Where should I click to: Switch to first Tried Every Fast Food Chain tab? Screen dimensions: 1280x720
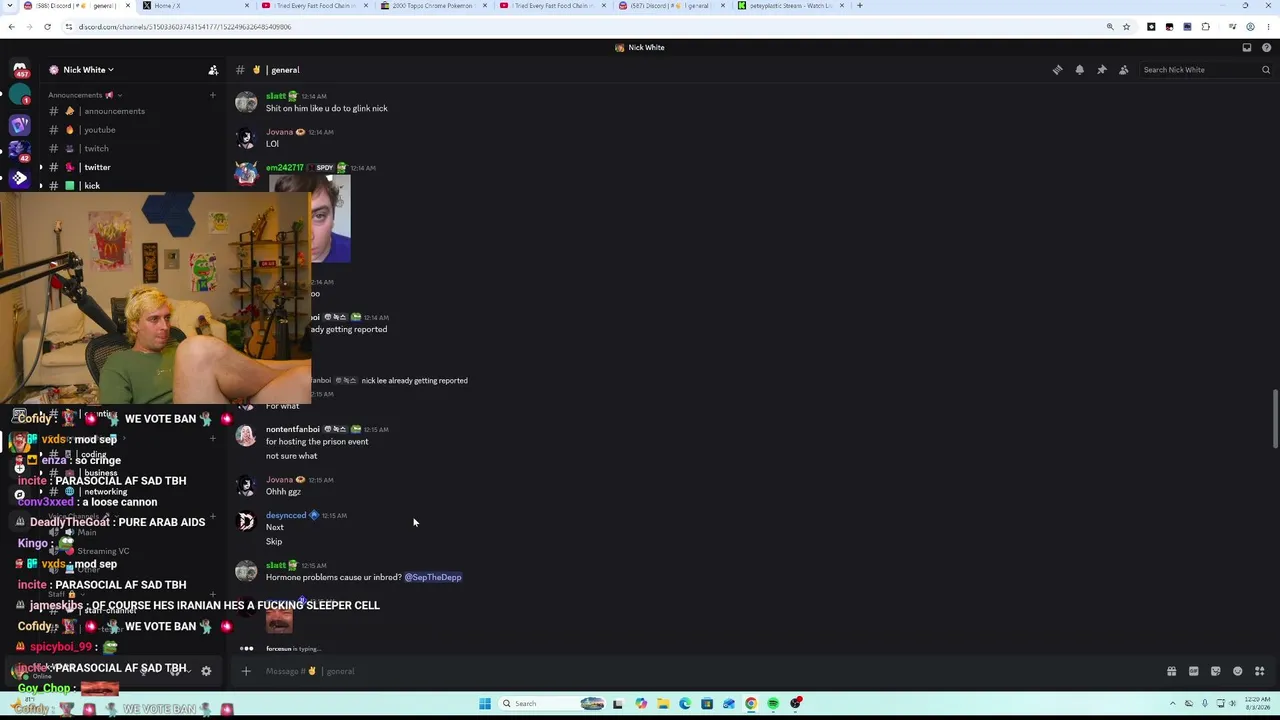tap(316, 6)
